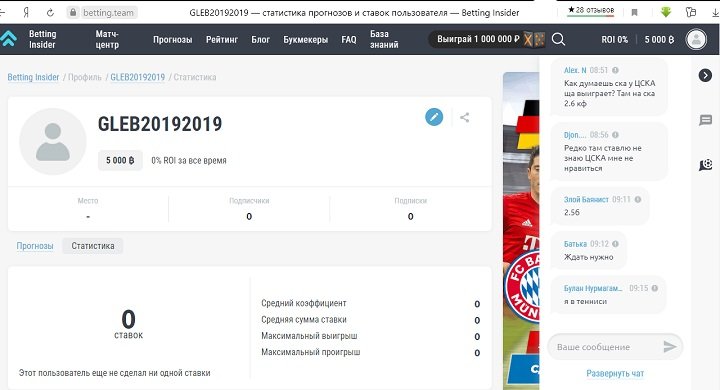Click Развернуть чат link
This screenshot has height=390, width=720.
615,373
